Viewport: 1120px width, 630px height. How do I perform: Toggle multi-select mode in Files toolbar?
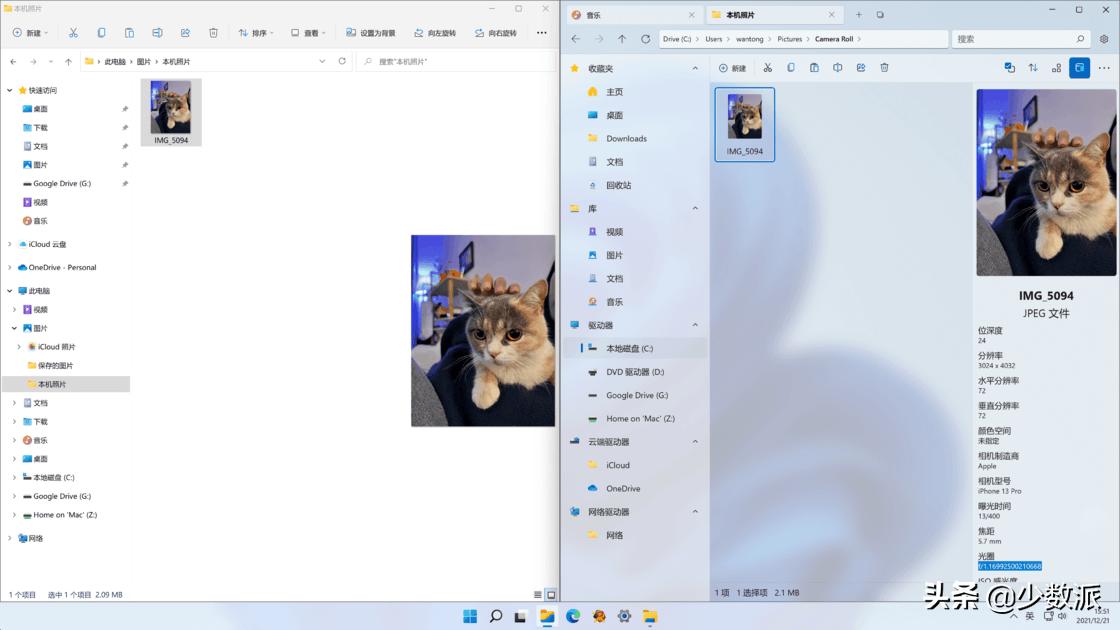(1009, 67)
